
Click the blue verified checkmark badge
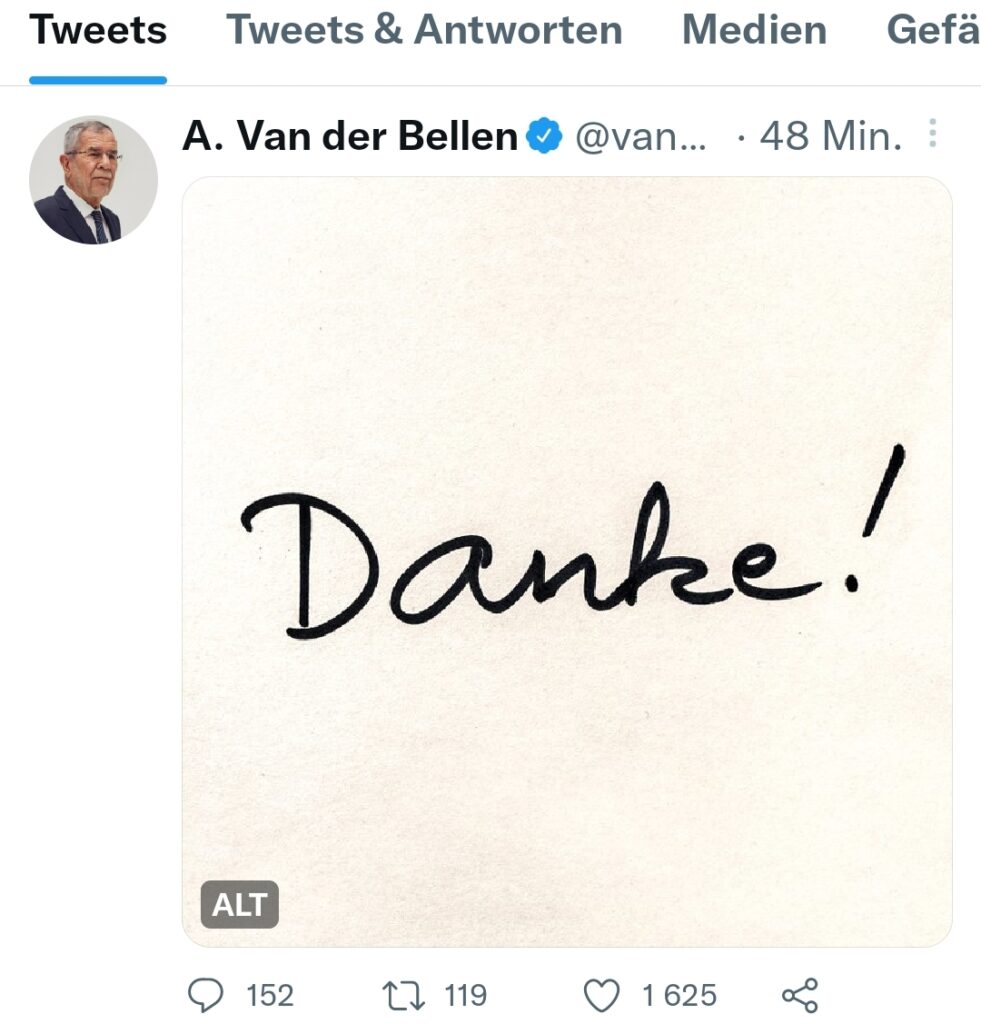[x=545, y=136]
